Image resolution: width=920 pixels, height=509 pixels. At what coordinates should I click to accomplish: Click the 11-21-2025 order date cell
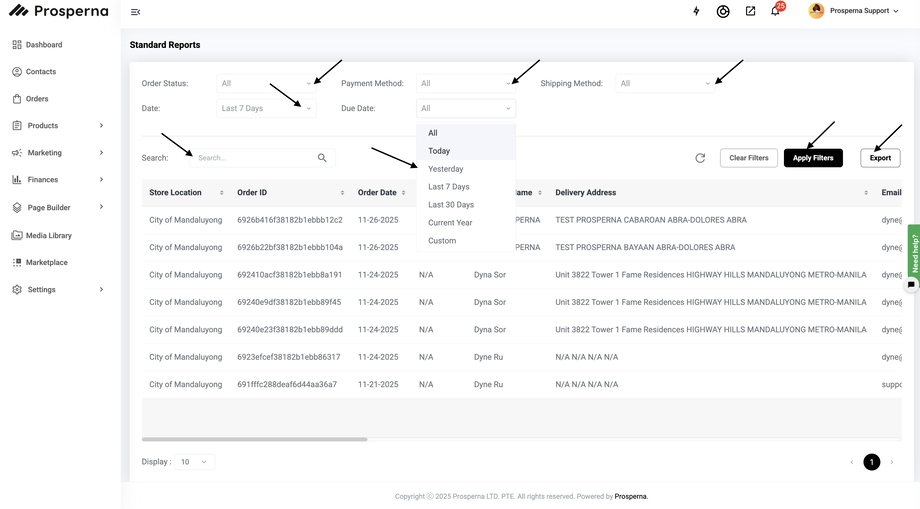point(378,384)
